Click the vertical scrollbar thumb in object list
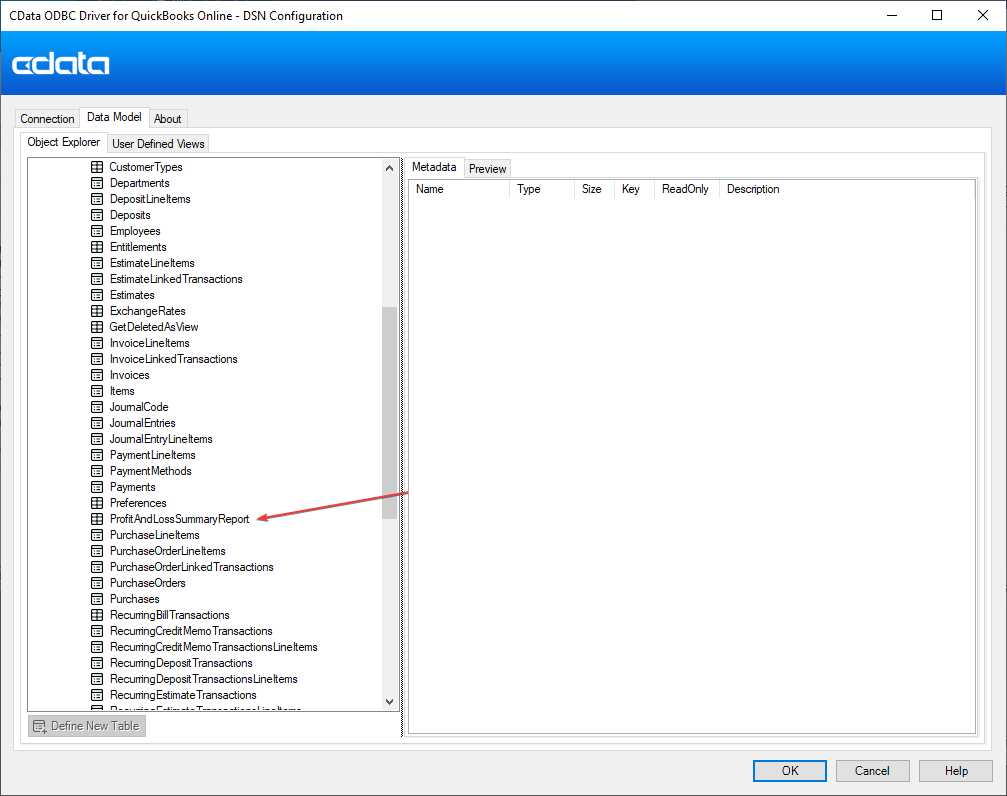1007x796 pixels. [x=389, y=412]
